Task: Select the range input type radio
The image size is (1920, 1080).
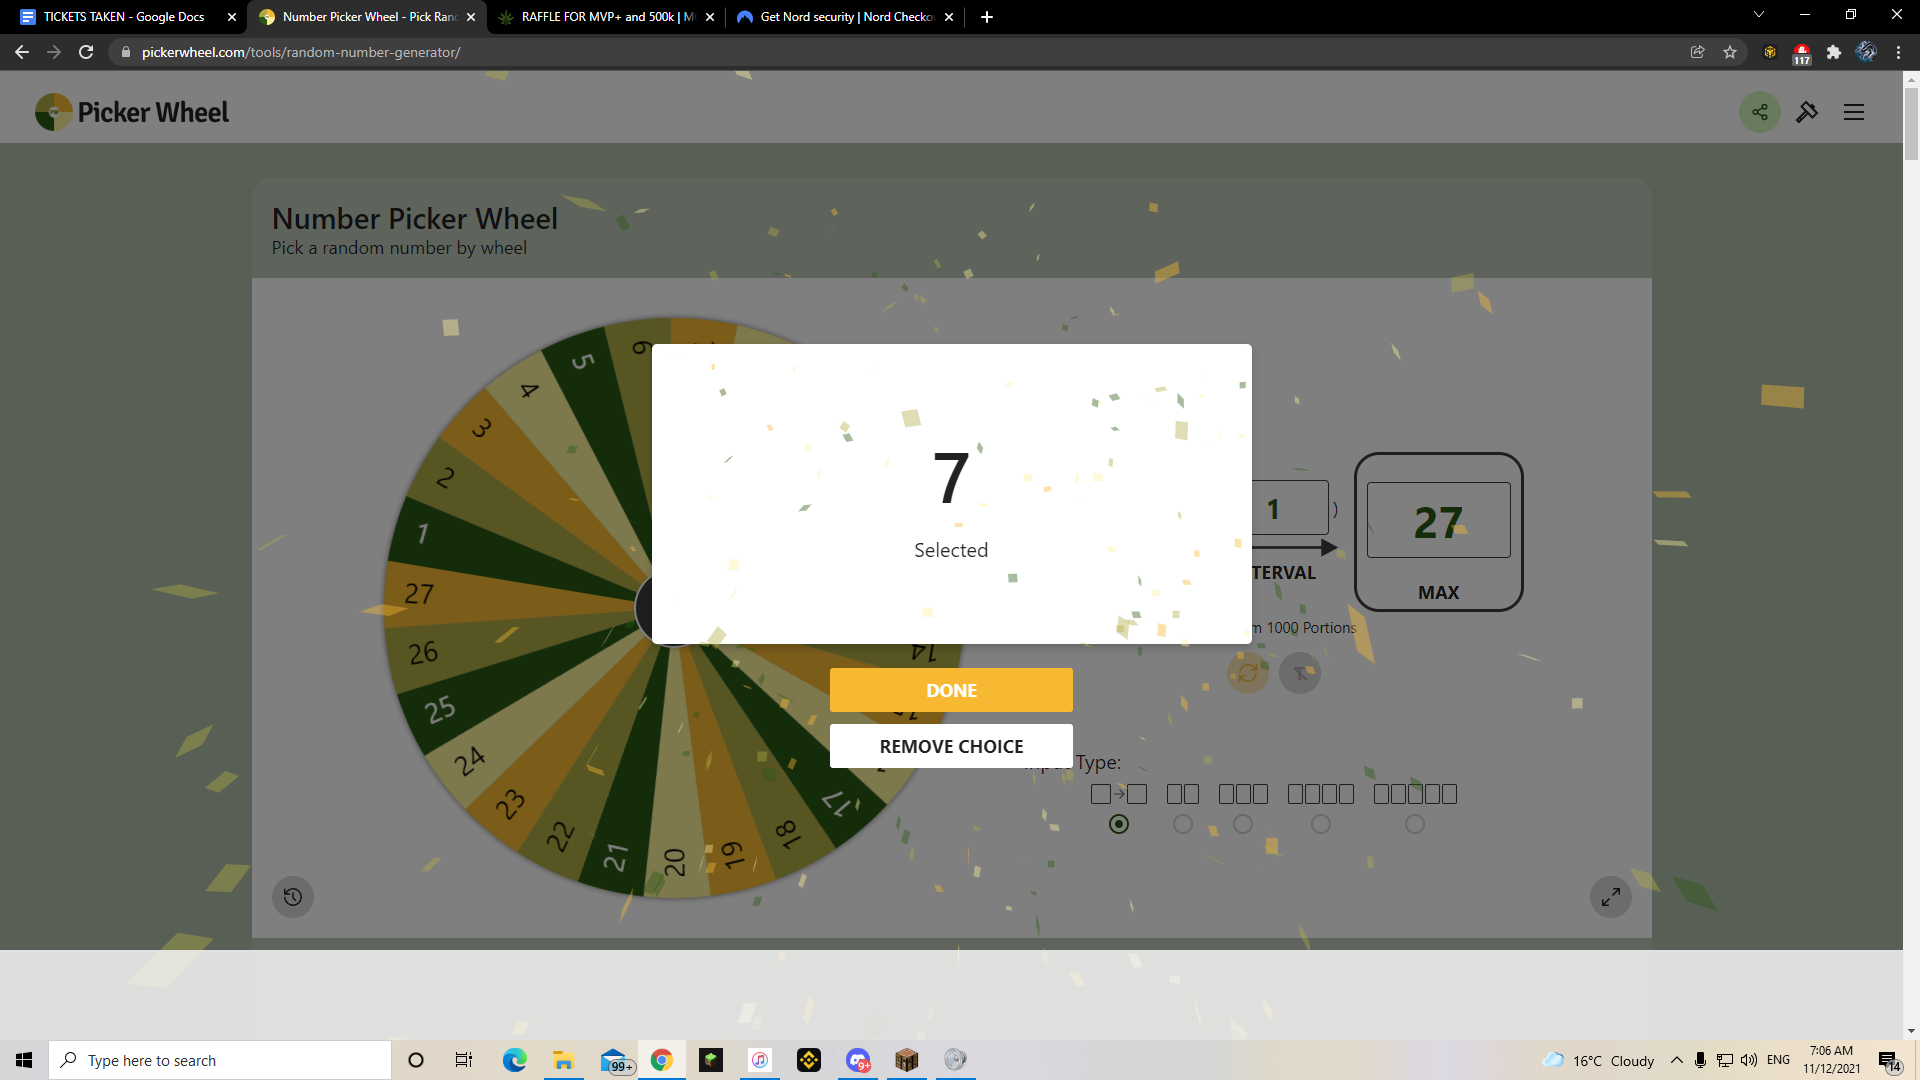Action: [1119, 824]
